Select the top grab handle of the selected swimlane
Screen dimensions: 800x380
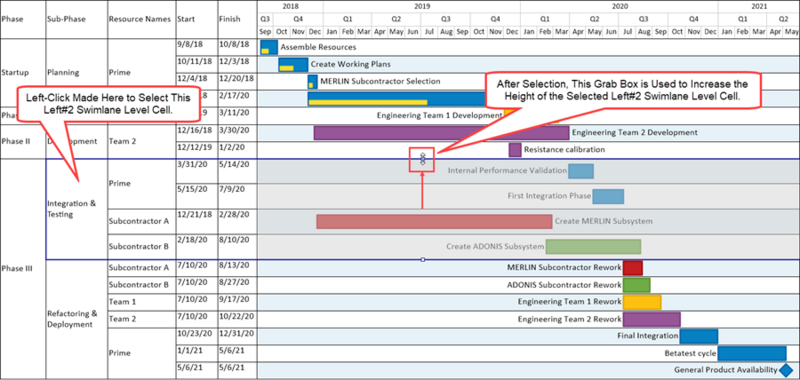[x=422, y=159]
